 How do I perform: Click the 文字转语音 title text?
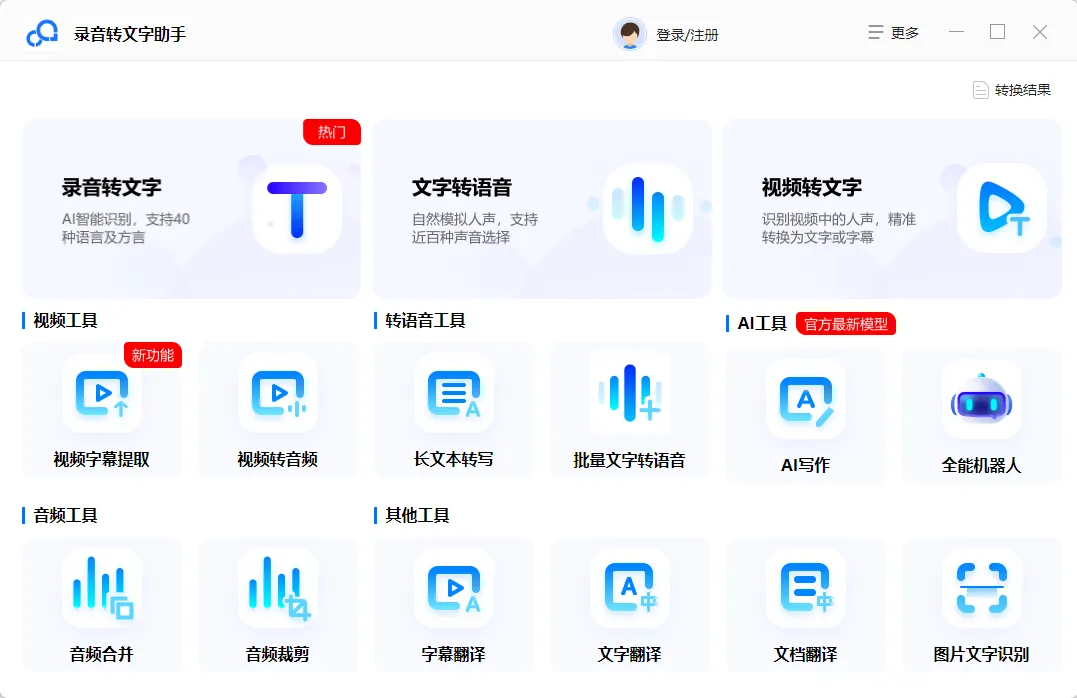[462, 188]
